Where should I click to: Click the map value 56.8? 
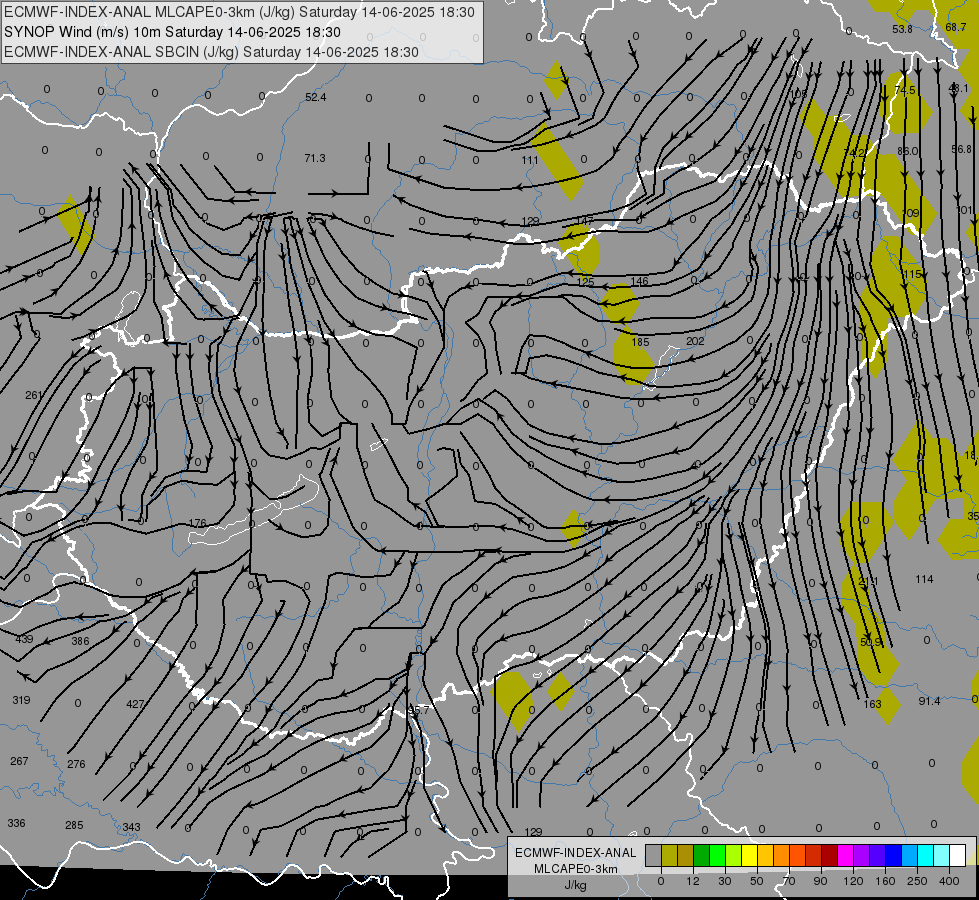pyautogui.click(x=962, y=149)
